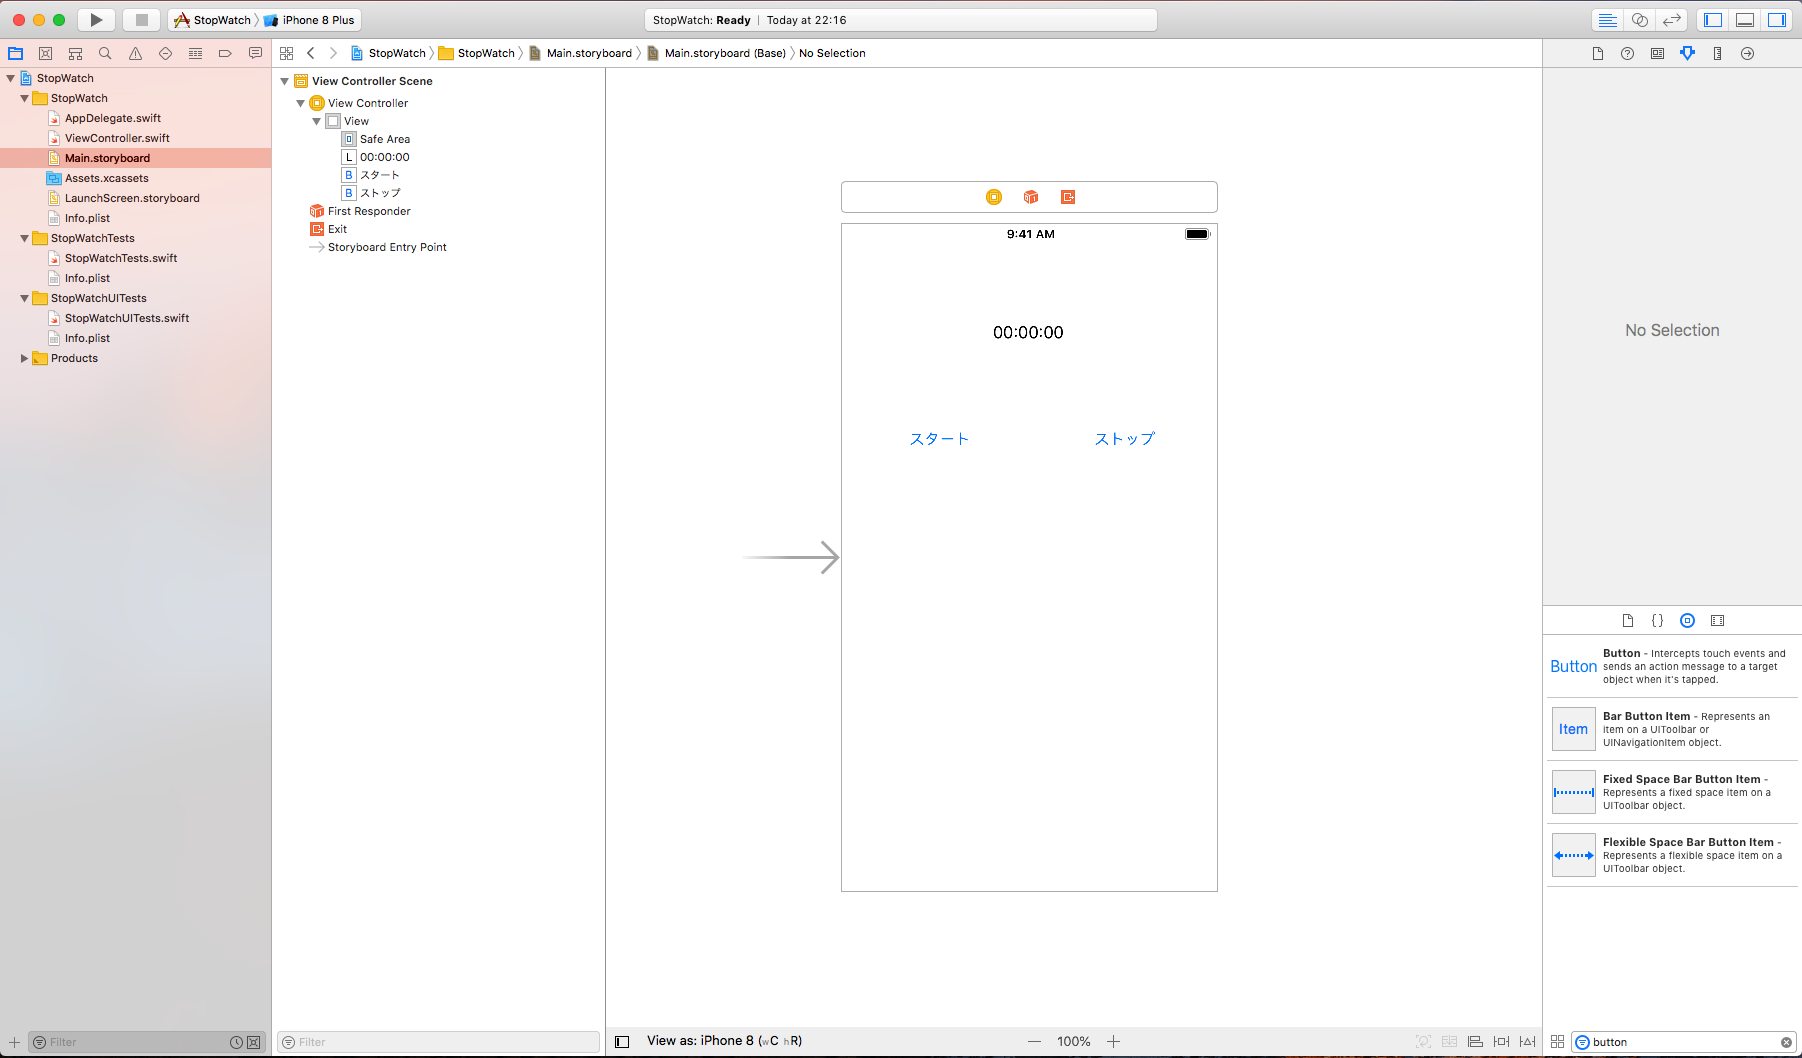Clear the button library search field
The width and height of the screenshot is (1802, 1058).
click(1786, 1042)
